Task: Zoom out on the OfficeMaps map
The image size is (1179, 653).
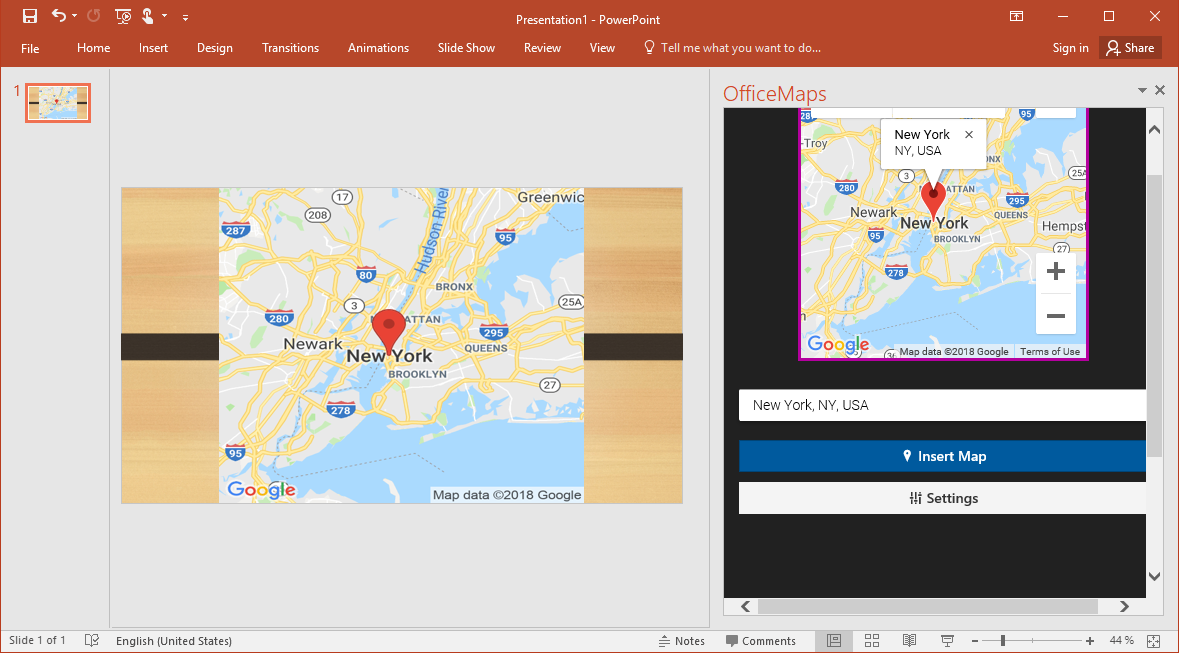Action: (x=1055, y=315)
